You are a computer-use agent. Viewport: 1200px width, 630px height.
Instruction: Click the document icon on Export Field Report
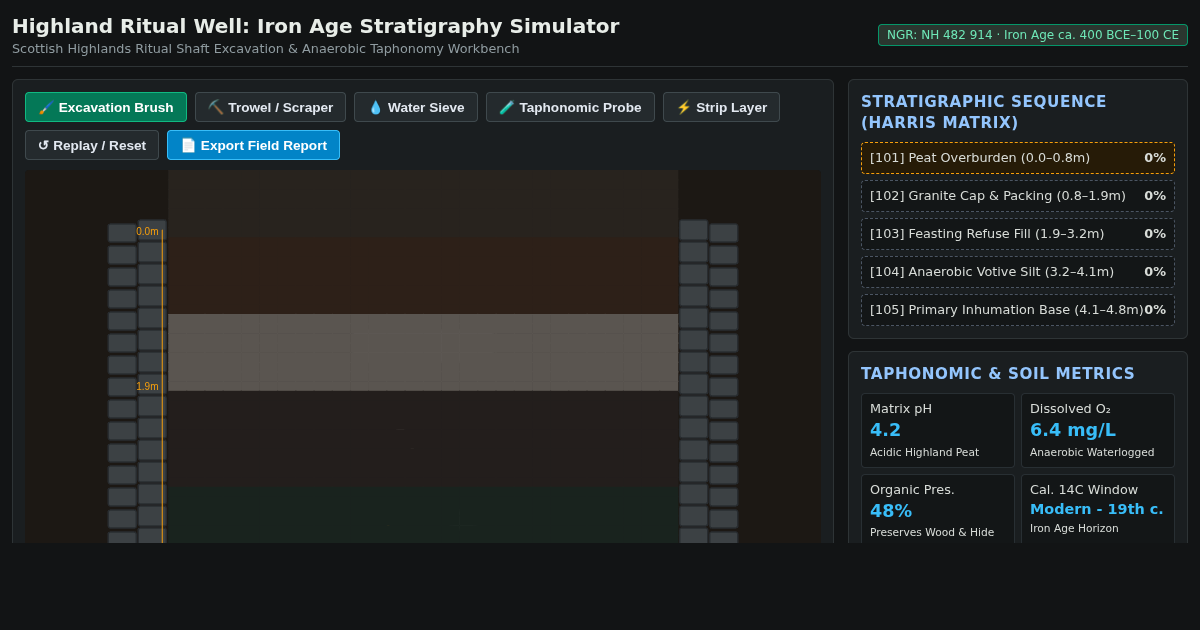[188, 145]
